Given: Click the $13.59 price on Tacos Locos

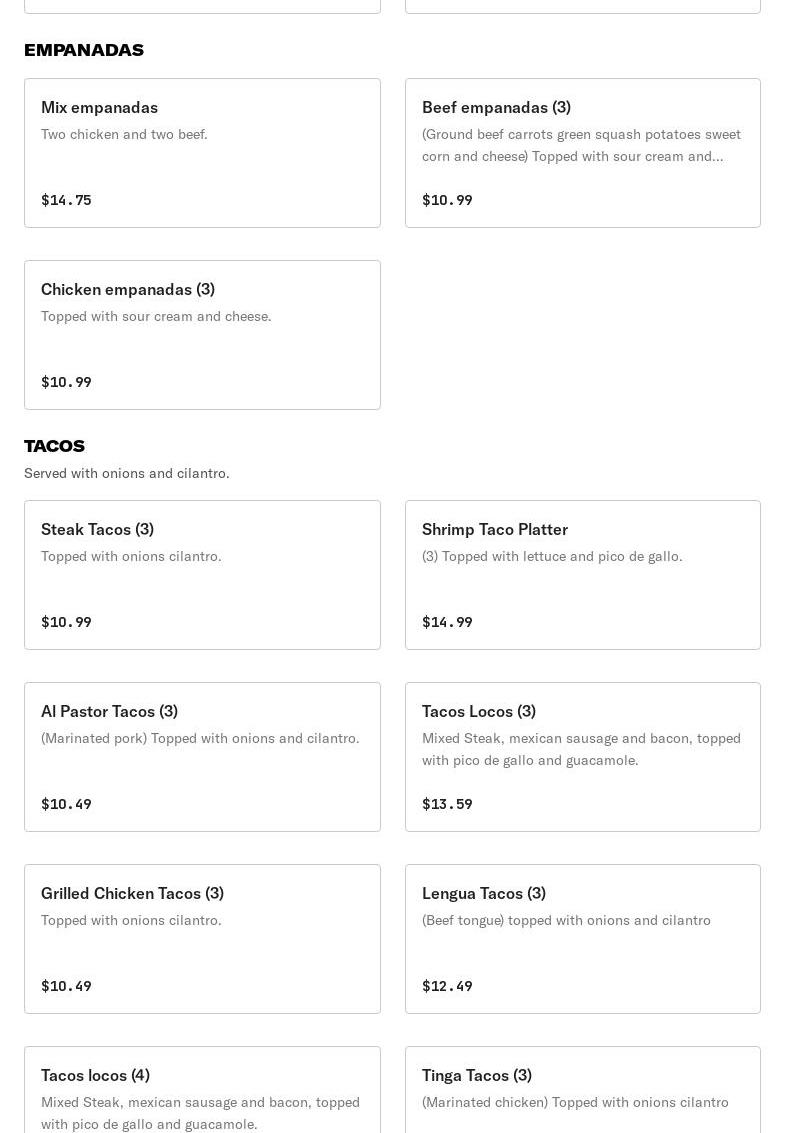Looking at the screenshot, I should 447,804.
